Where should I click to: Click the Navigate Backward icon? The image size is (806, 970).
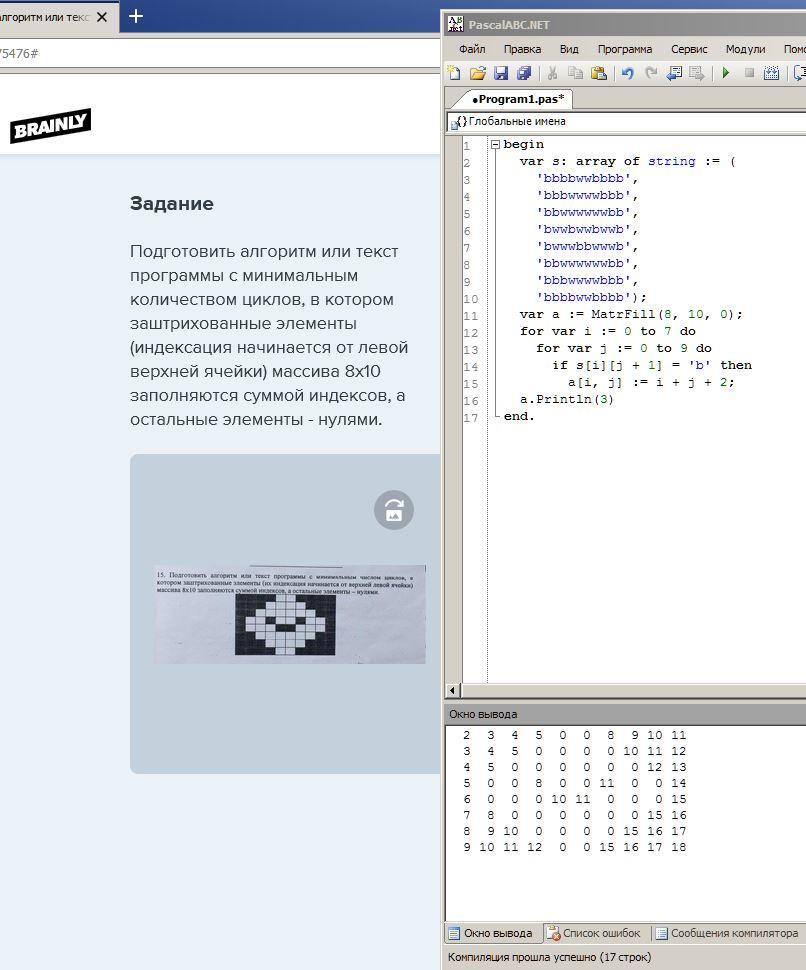[x=674, y=73]
